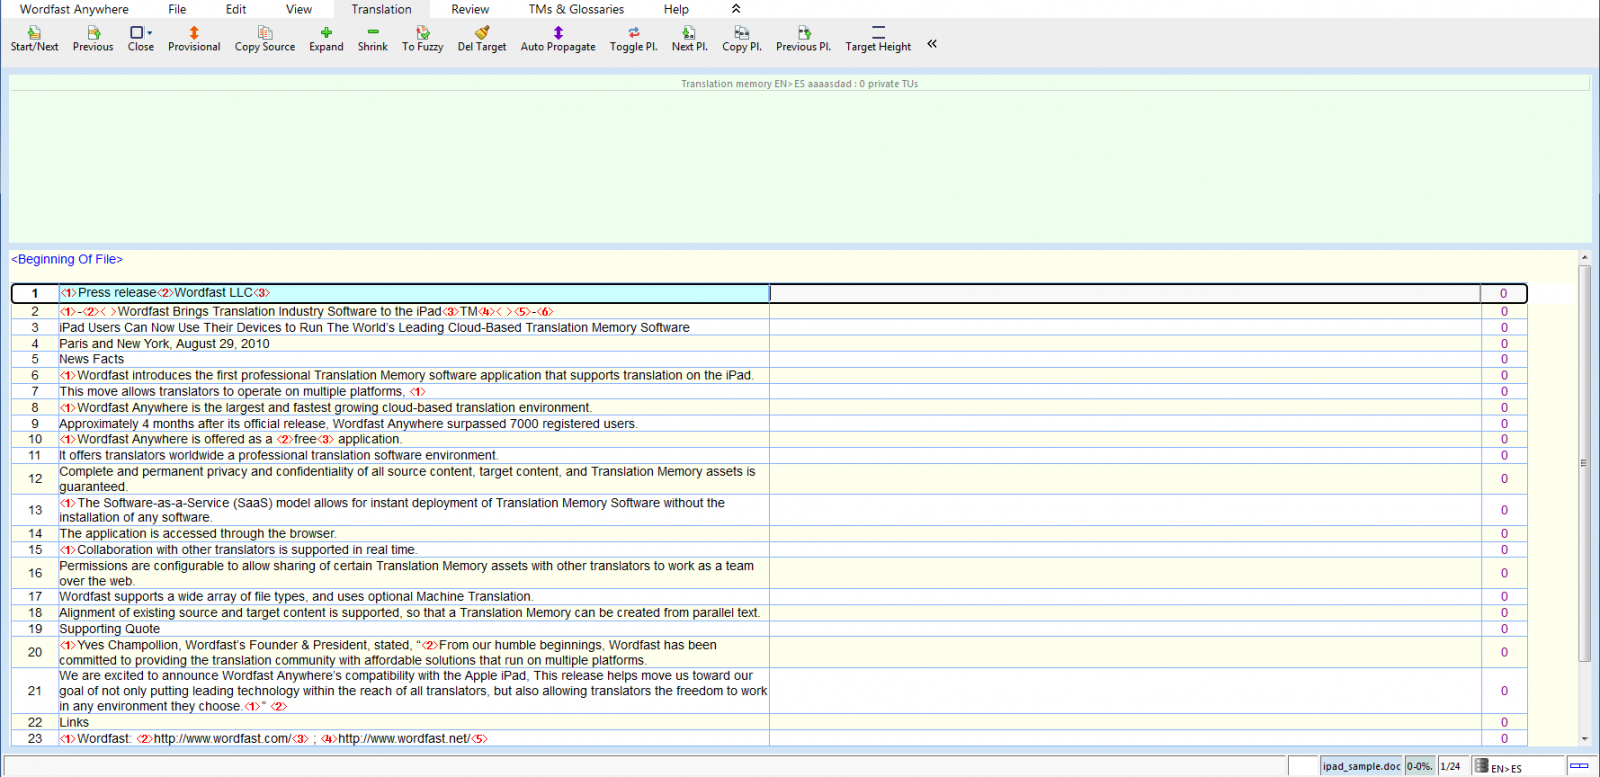Open the Close button dropdown arrow
This screenshot has width=1600, height=777.
click(150, 33)
